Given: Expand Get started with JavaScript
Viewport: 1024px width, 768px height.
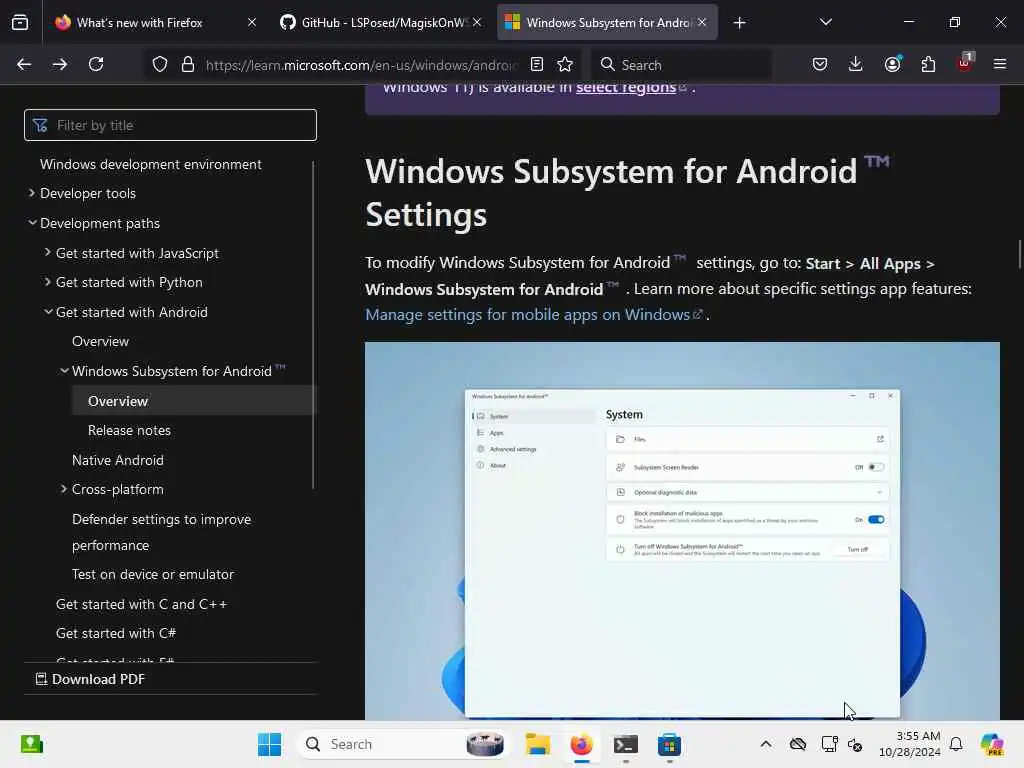Looking at the screenshot, I should 48,253.
